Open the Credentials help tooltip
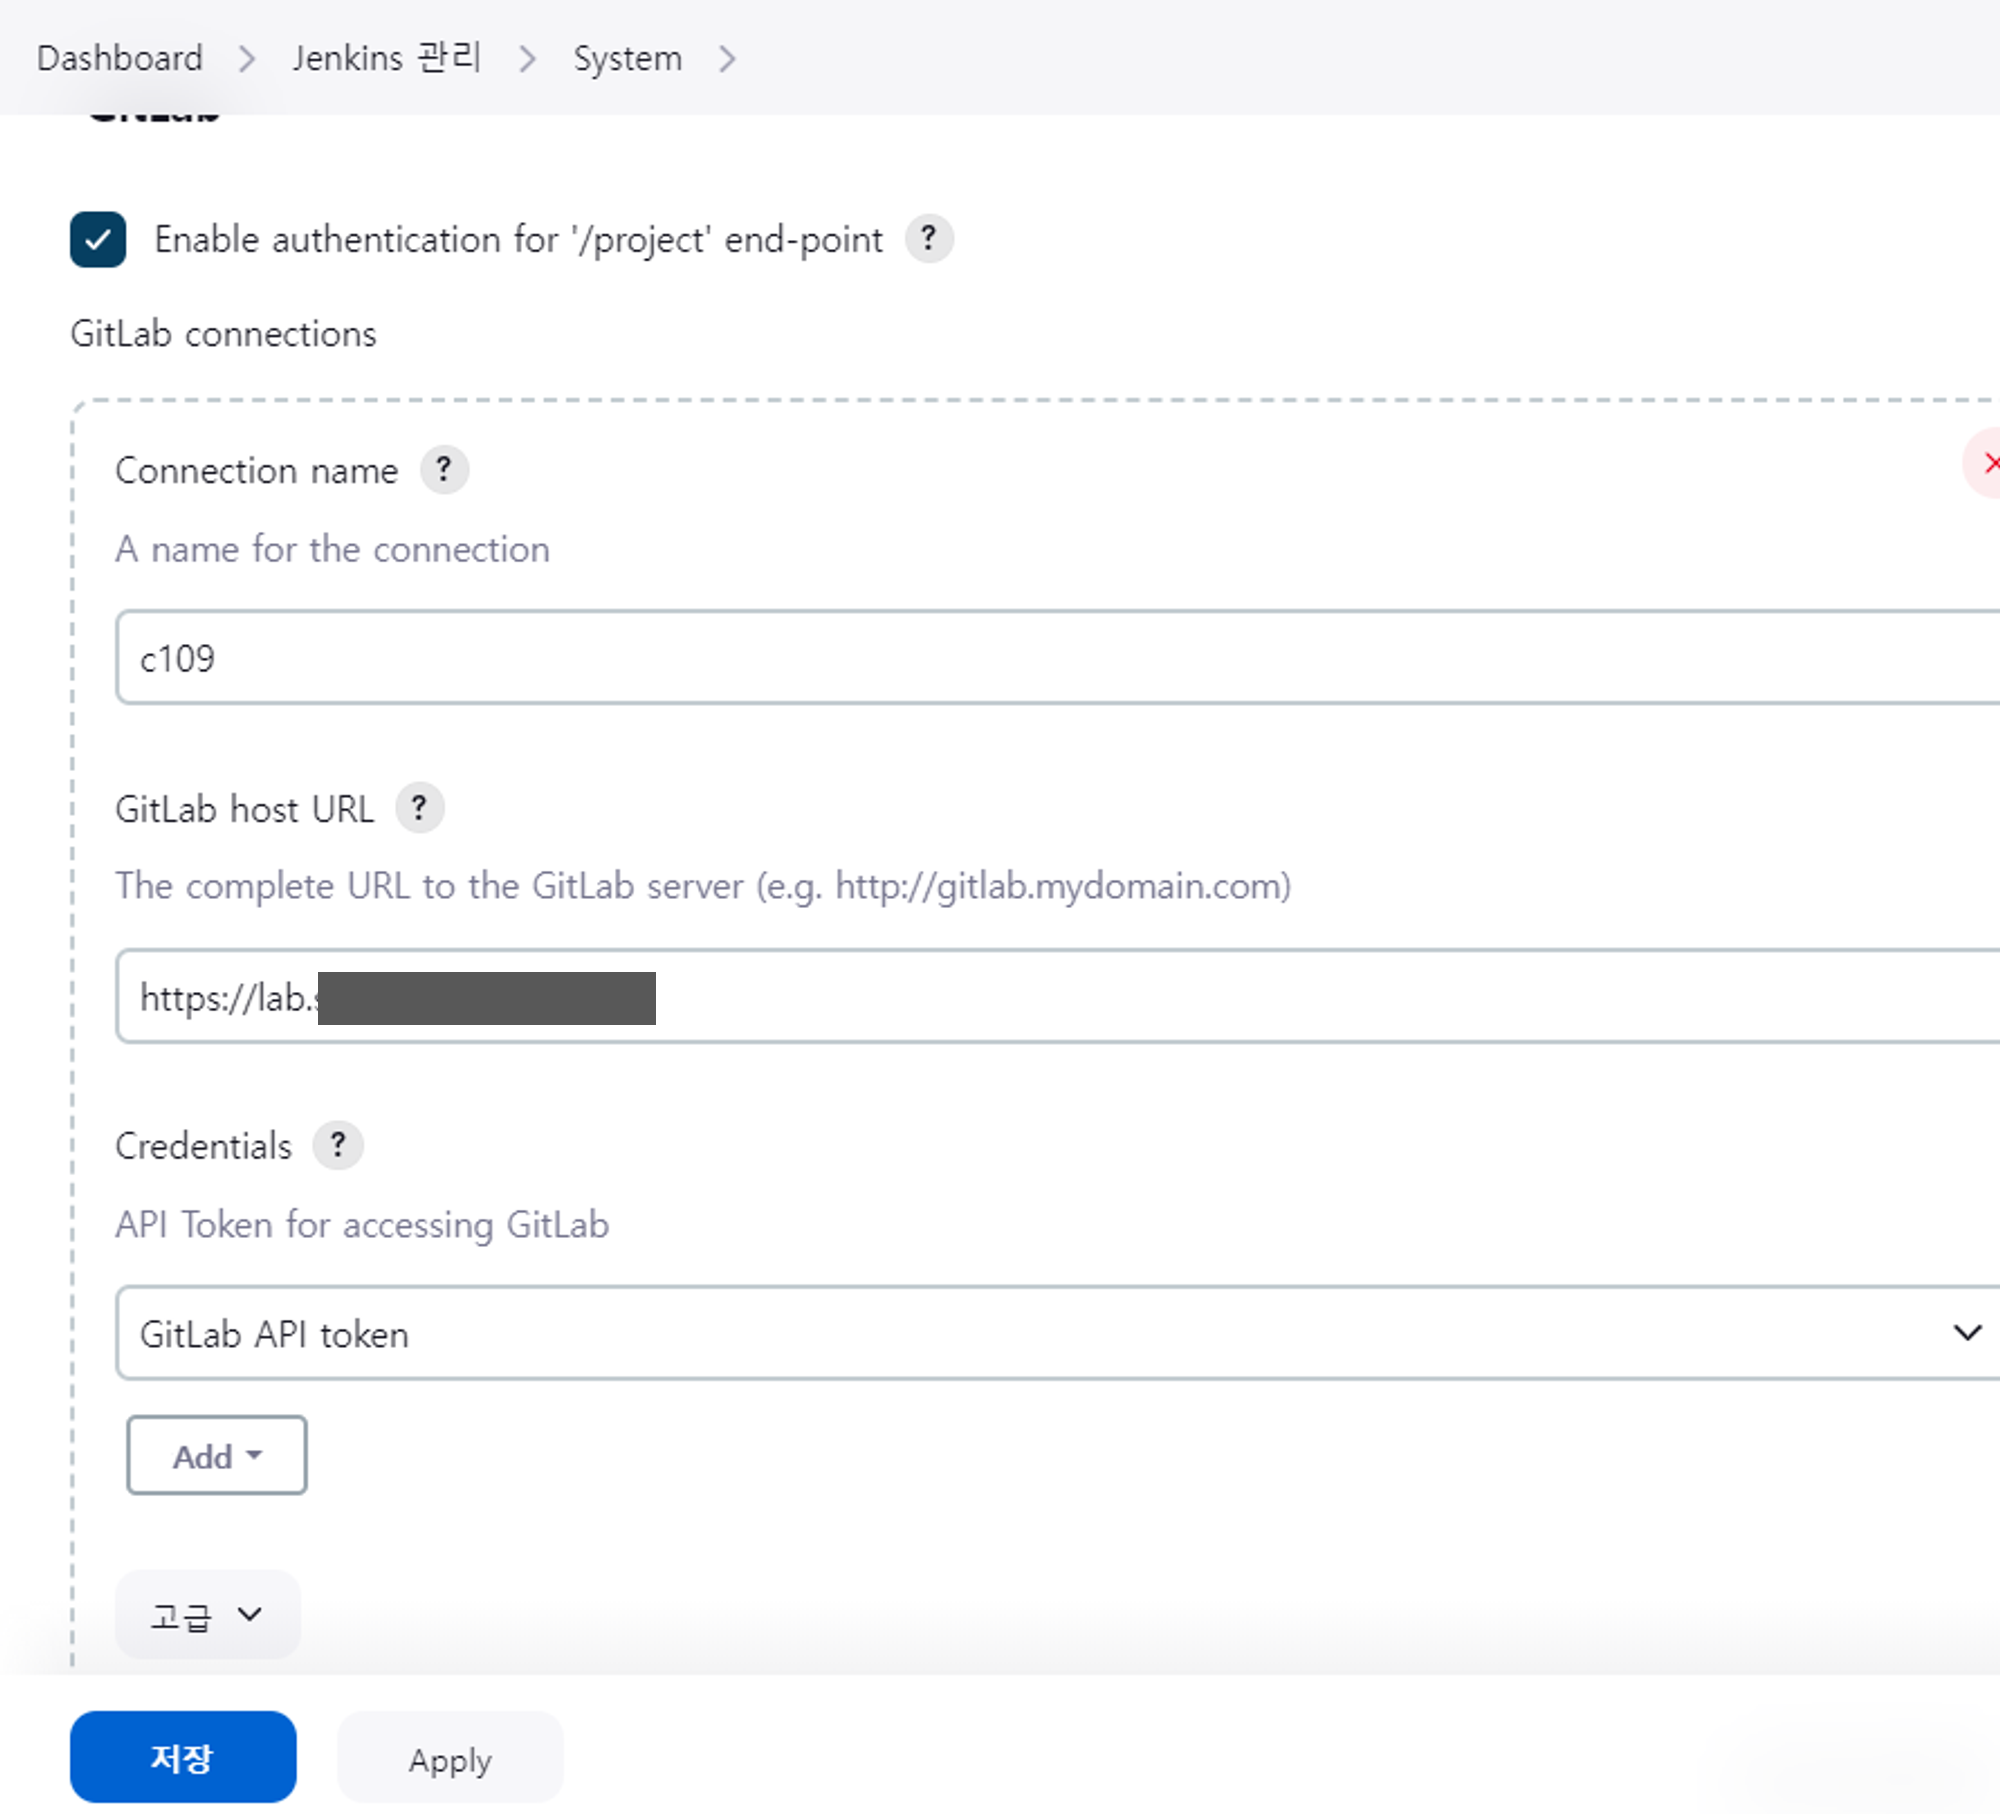The image size is (2000, 1814). click(x=339, y=1145)
